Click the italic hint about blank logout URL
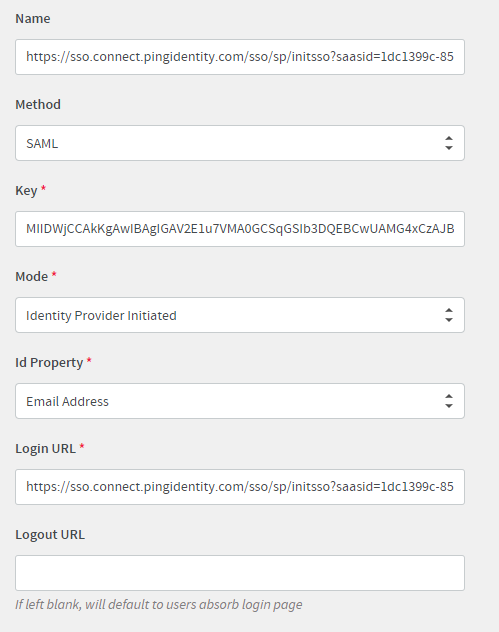499x632 pixels. pyautogui.click(x=159, y=605)
